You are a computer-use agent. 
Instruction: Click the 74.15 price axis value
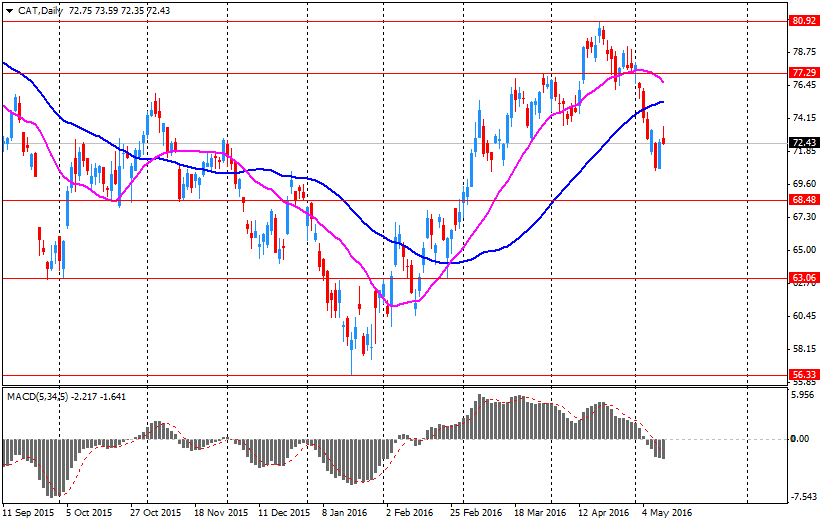(804, 118)
